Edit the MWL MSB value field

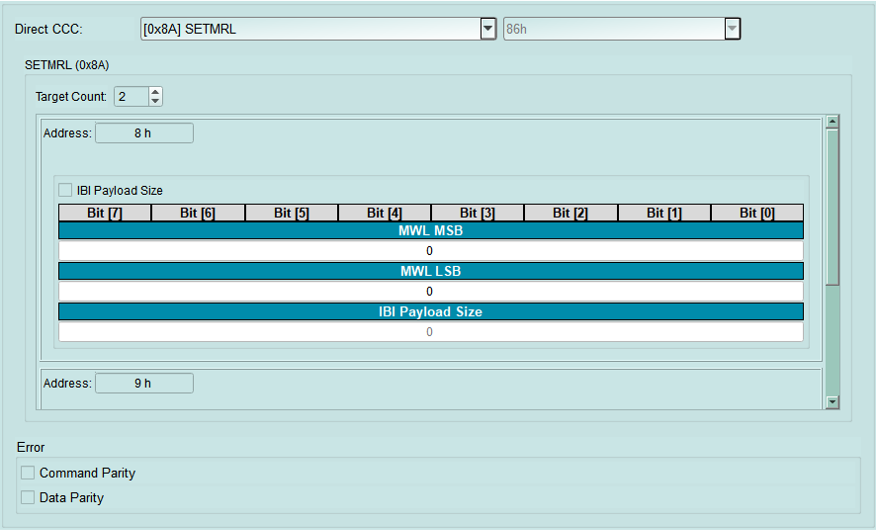pyautogui.click(x=431, y=251)
